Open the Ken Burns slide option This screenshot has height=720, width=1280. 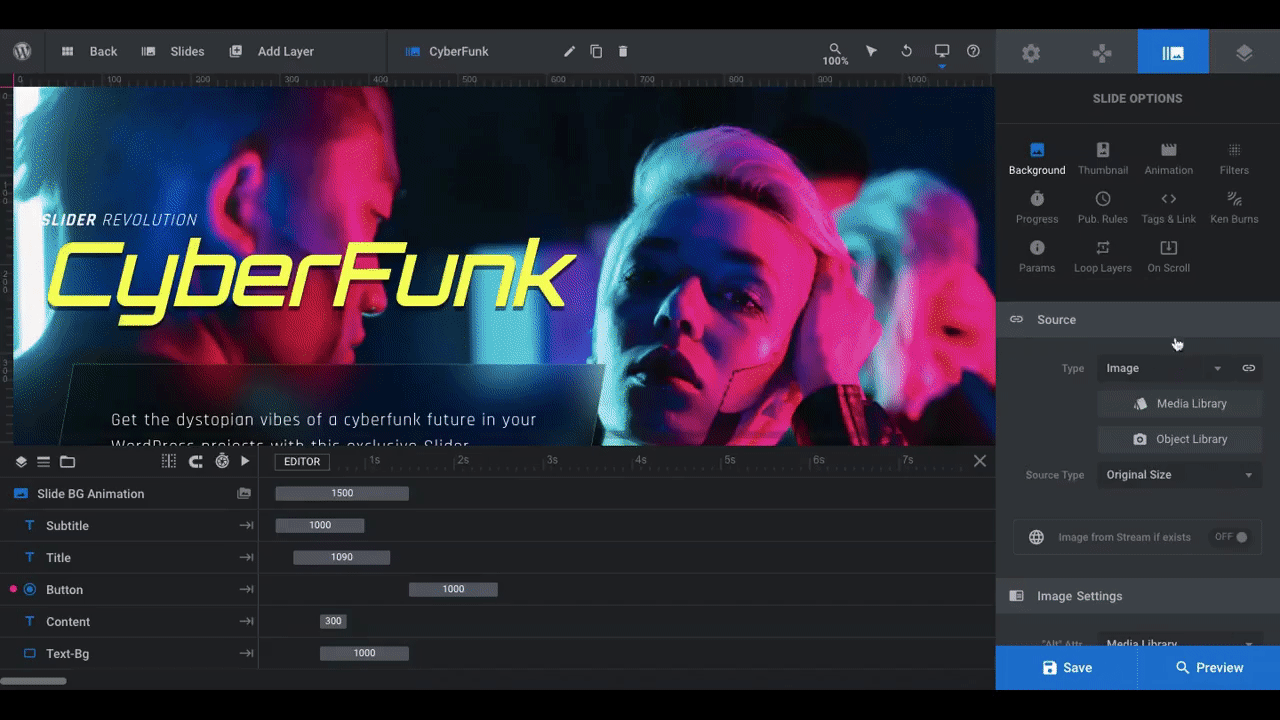(x=1234, y=208)
